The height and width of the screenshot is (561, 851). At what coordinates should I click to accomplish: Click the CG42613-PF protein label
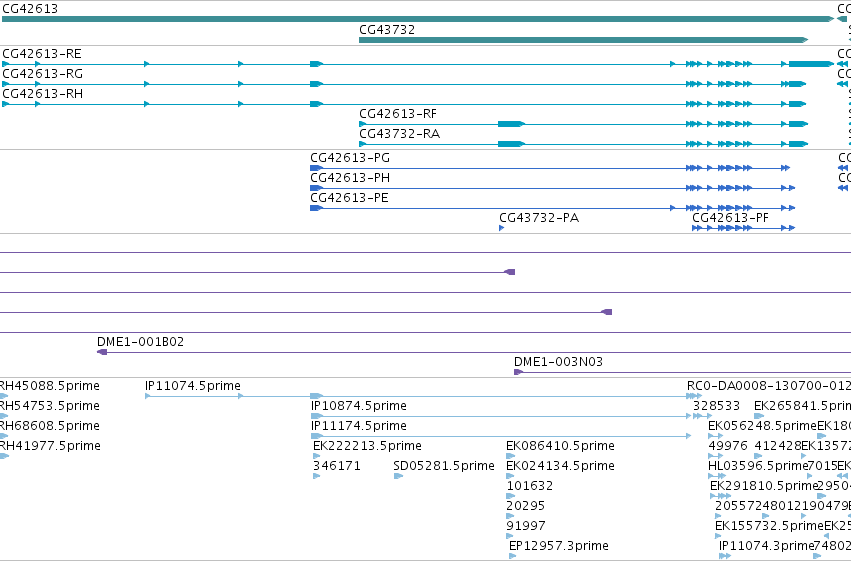point(731,218)
